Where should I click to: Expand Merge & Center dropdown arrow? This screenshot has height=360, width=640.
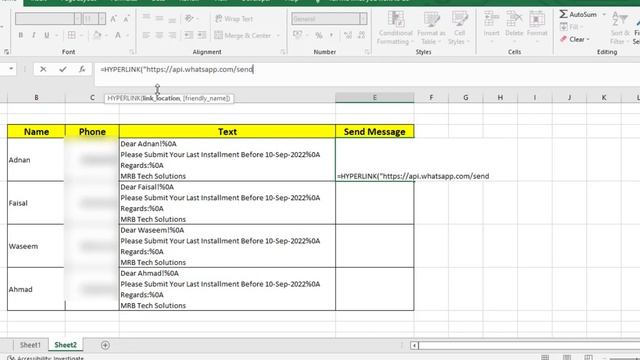[x=278, y=36]
